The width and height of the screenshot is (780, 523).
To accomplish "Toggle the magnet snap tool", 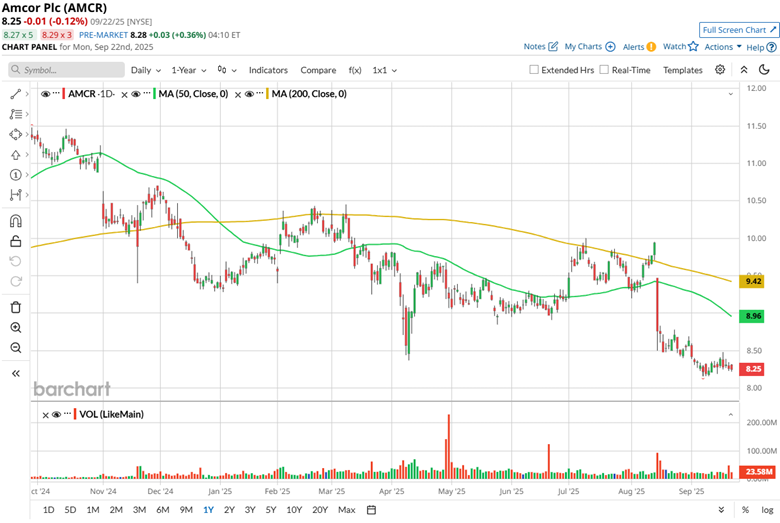I will [15, 220].
